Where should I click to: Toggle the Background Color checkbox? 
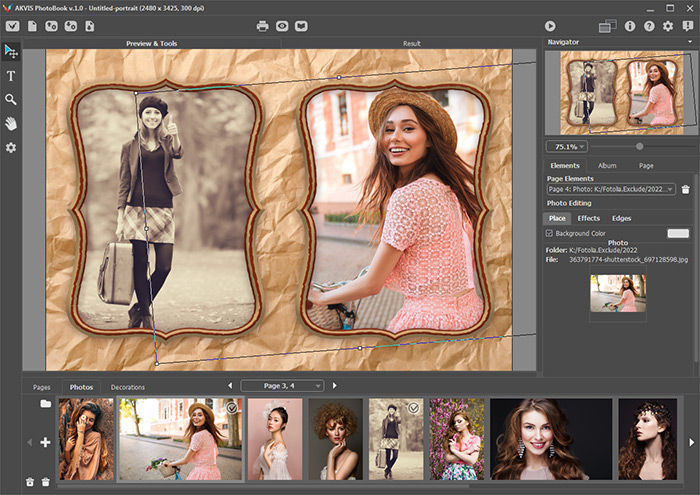pos(549,233)
